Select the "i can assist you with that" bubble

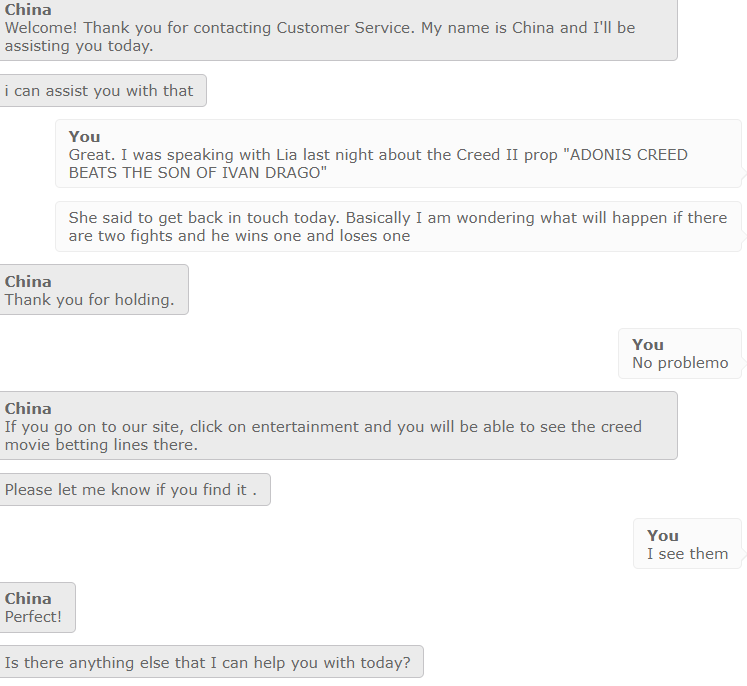click(x=103, y=91)
